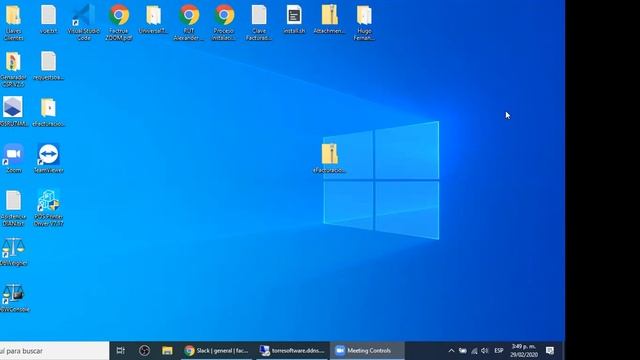Open the clock and calendar flyout
The width and height of the screenshot is (640, 360).
click(524, 351)
